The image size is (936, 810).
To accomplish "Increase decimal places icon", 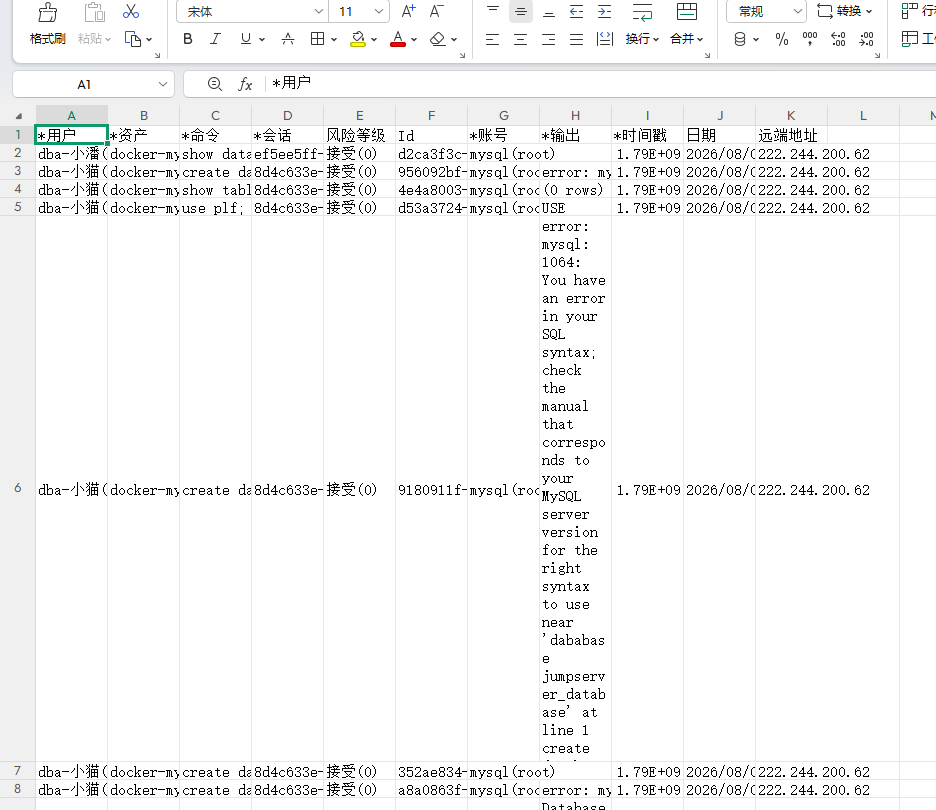I will pyautogui.click(x=838, y=39).
